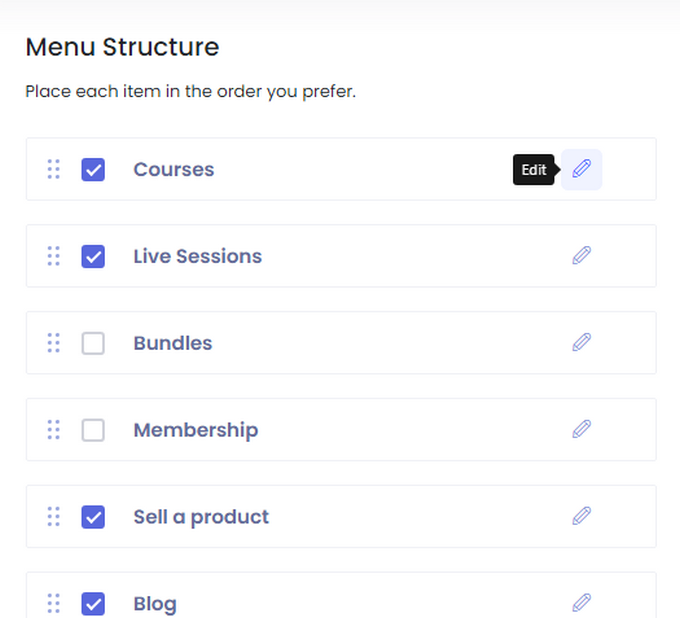Uncheck the Courses checkbox

pyautogui.click(x=93, y=169)
